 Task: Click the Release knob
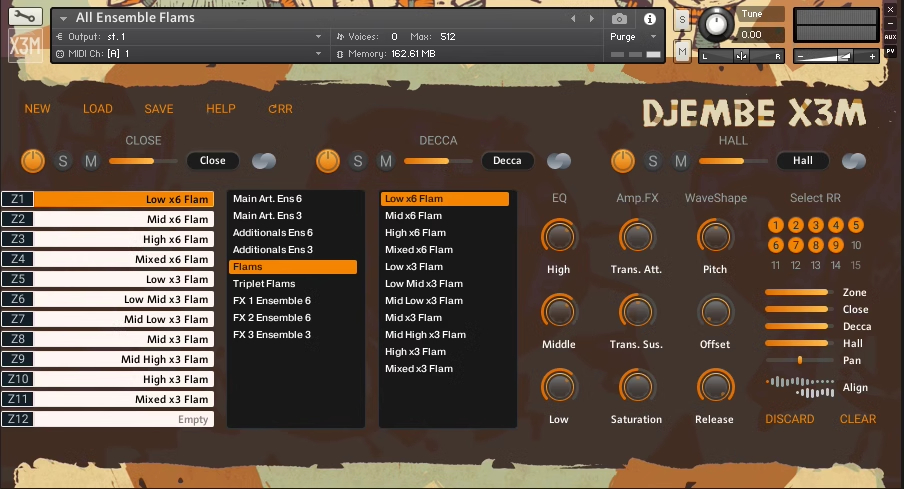point(715,387)
